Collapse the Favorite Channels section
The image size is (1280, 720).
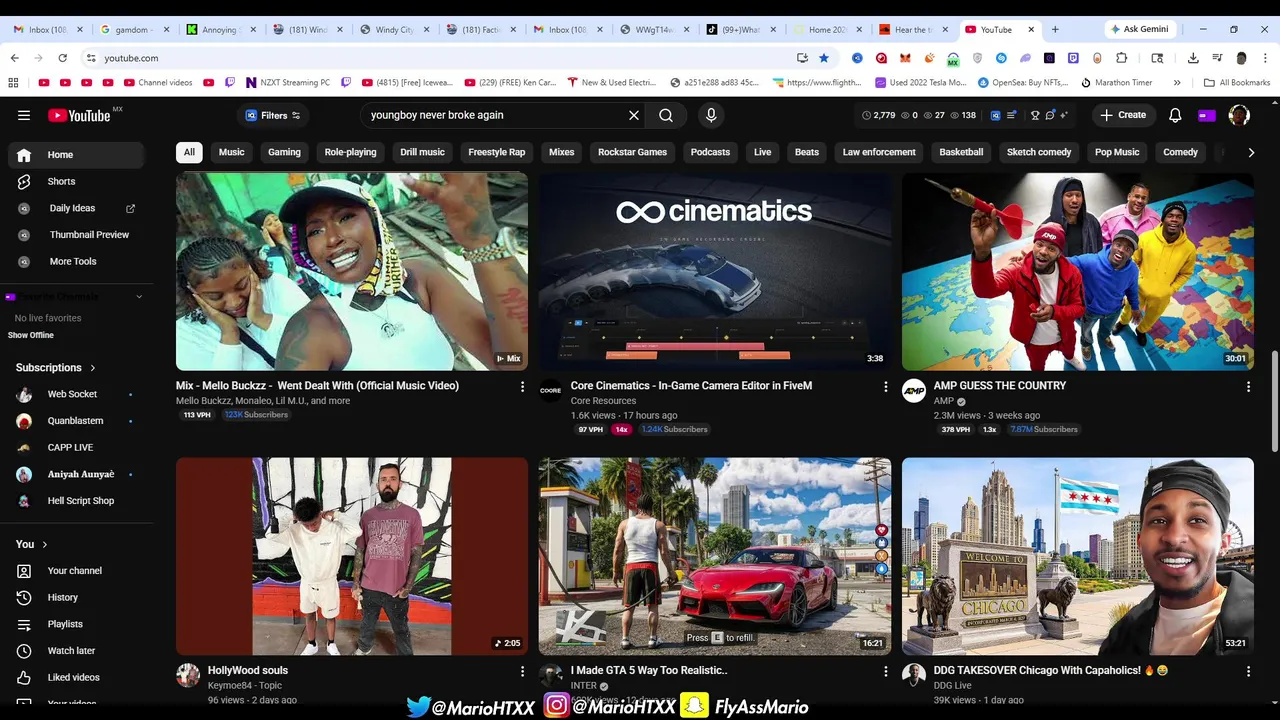[139, 297]
